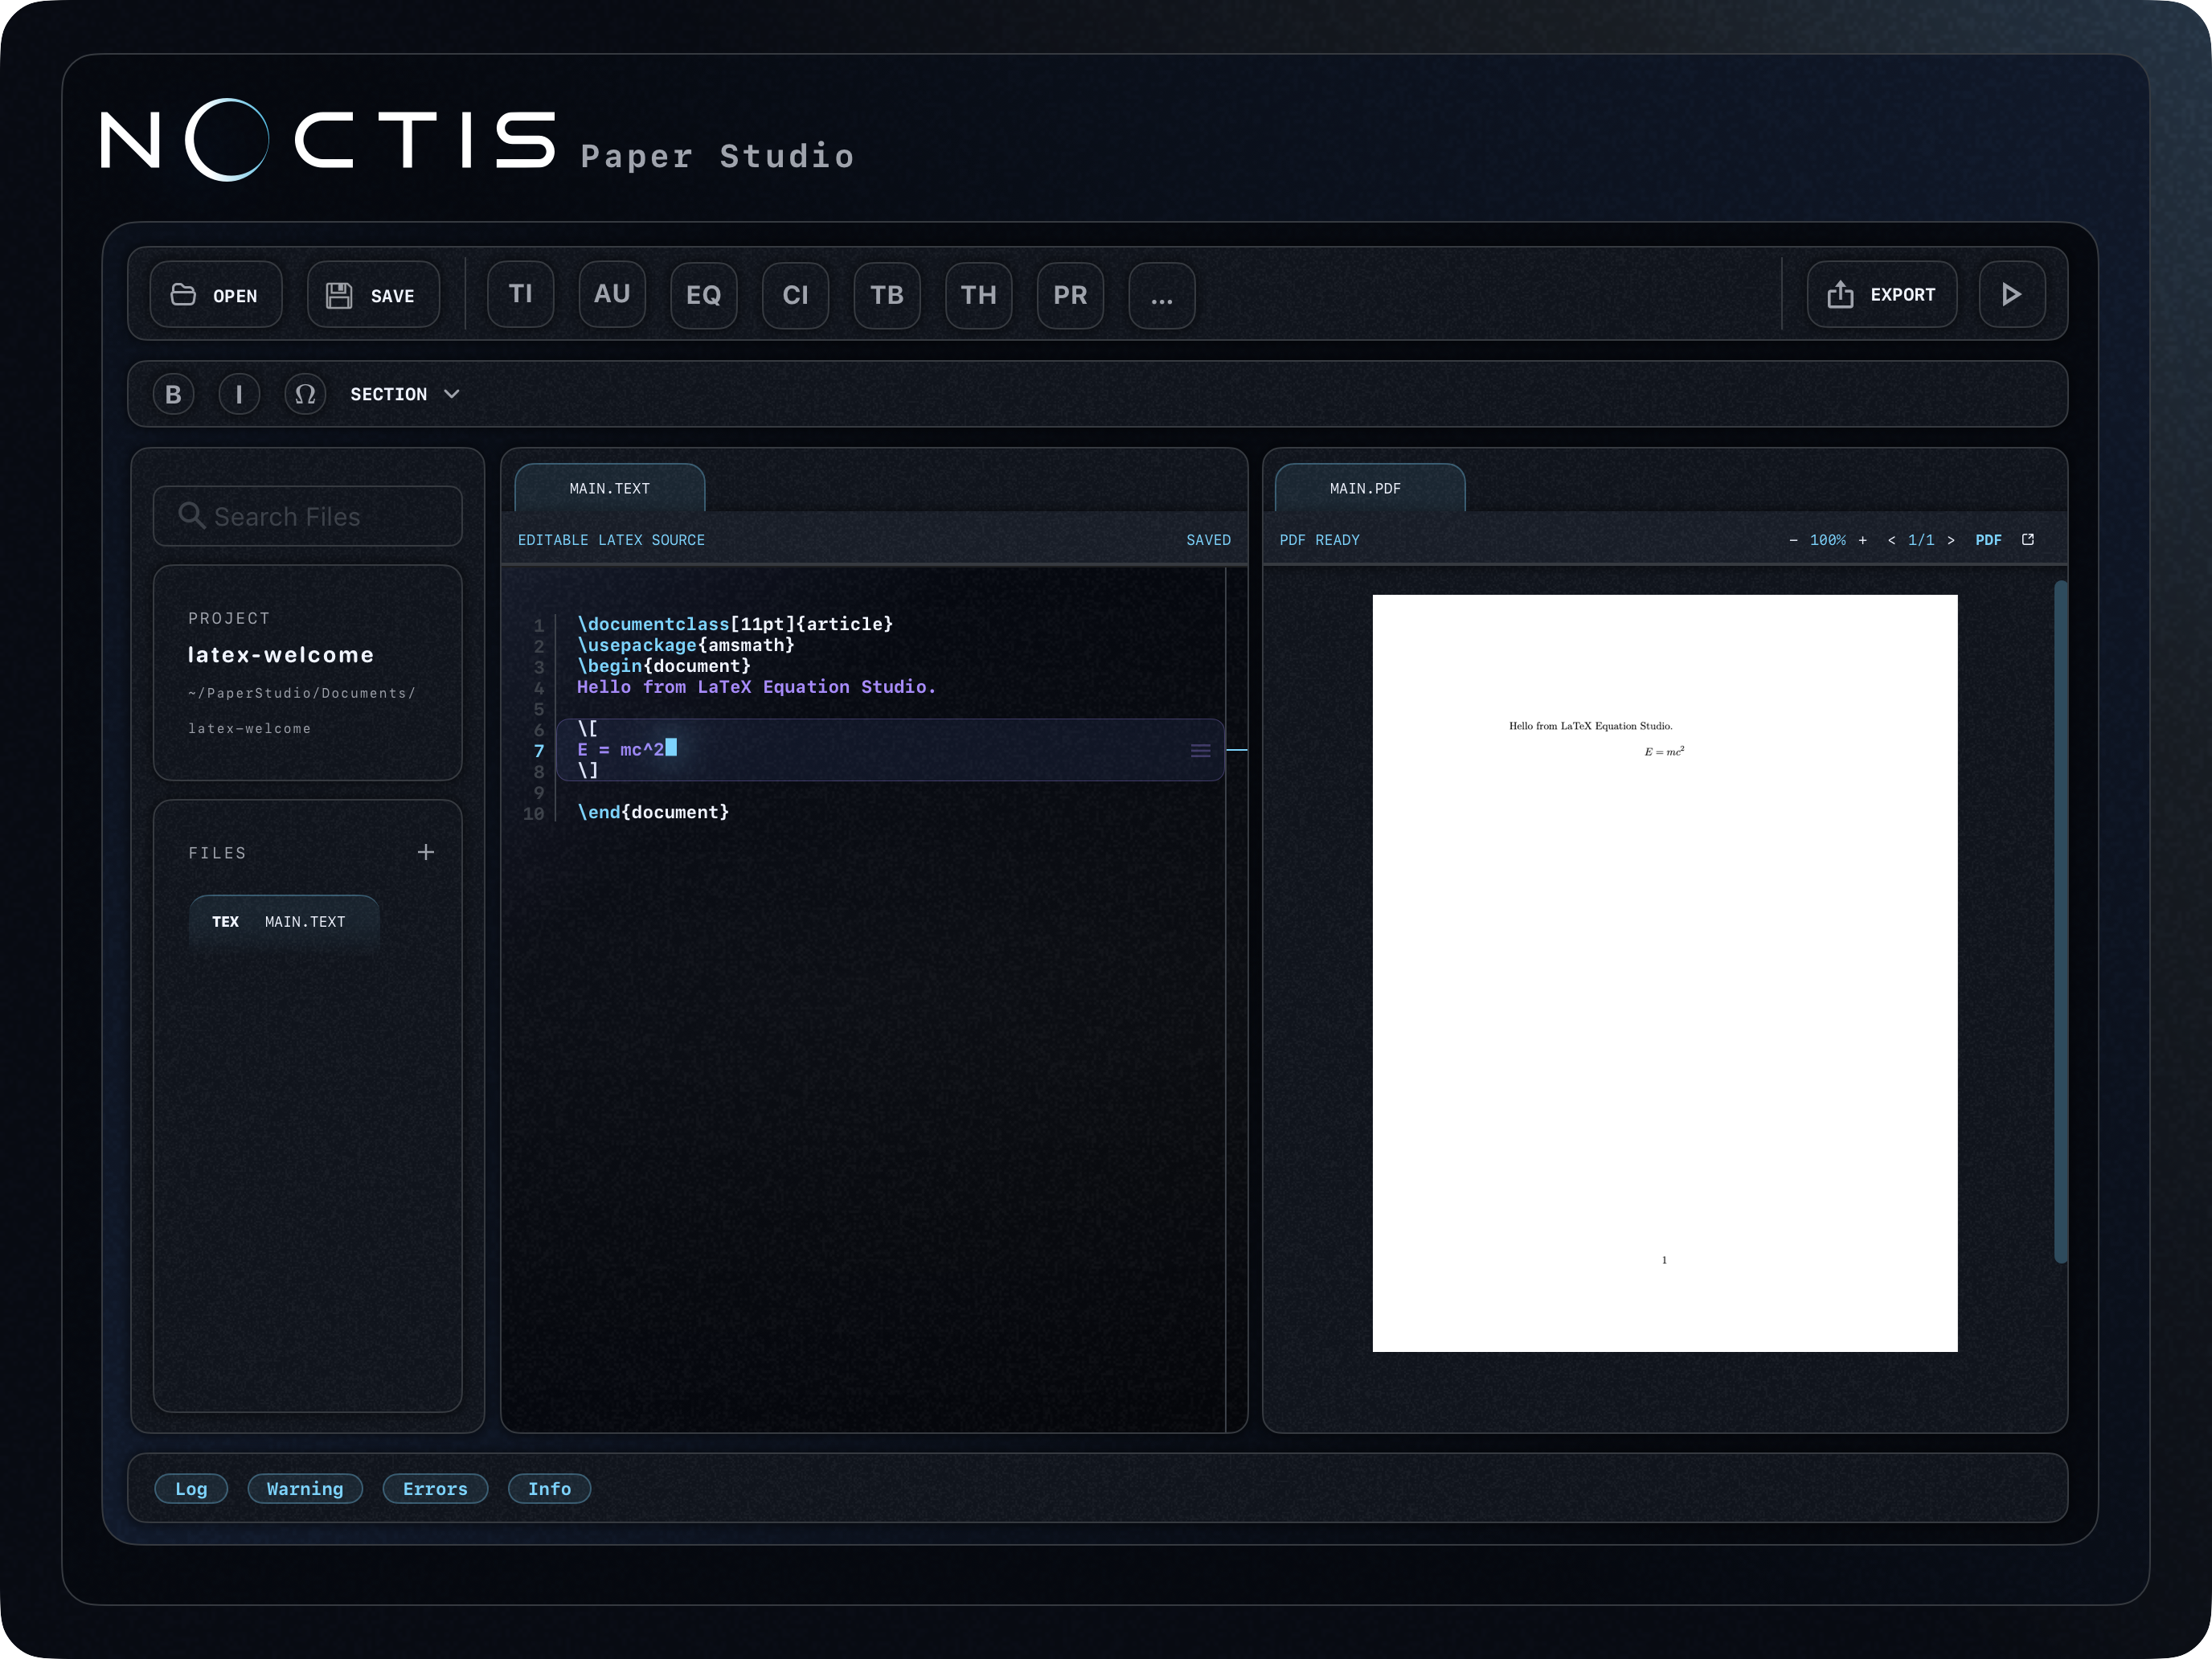
Task: Go to previous PDF page arrow
Action: 1891,540
